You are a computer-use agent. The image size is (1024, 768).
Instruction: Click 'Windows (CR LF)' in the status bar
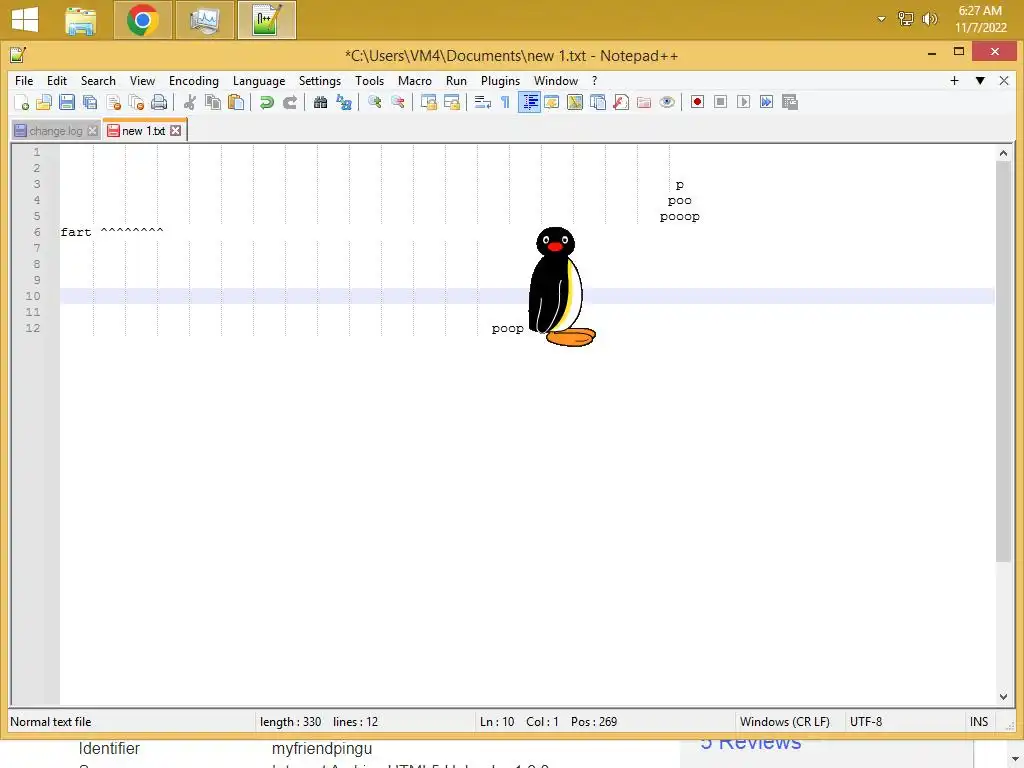(x=784, y=722)
